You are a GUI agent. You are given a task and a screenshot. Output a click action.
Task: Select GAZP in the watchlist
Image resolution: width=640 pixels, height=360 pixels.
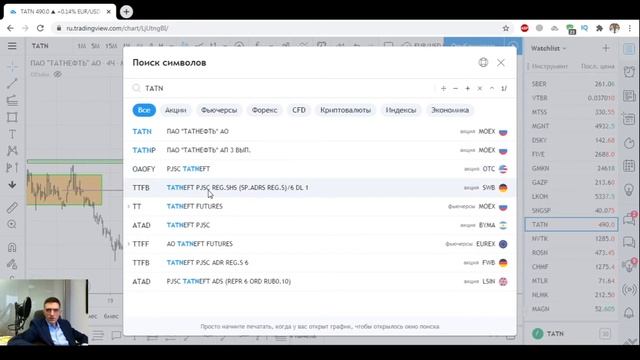571,182
